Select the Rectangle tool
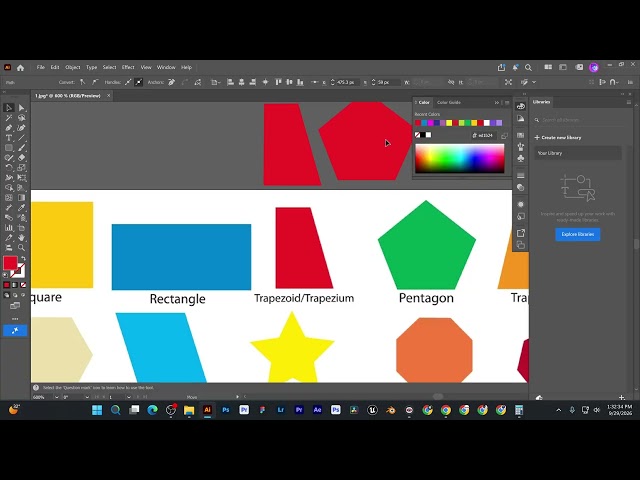Image resolution: width=640 pixels, height=480 pixels. [9, 148]
